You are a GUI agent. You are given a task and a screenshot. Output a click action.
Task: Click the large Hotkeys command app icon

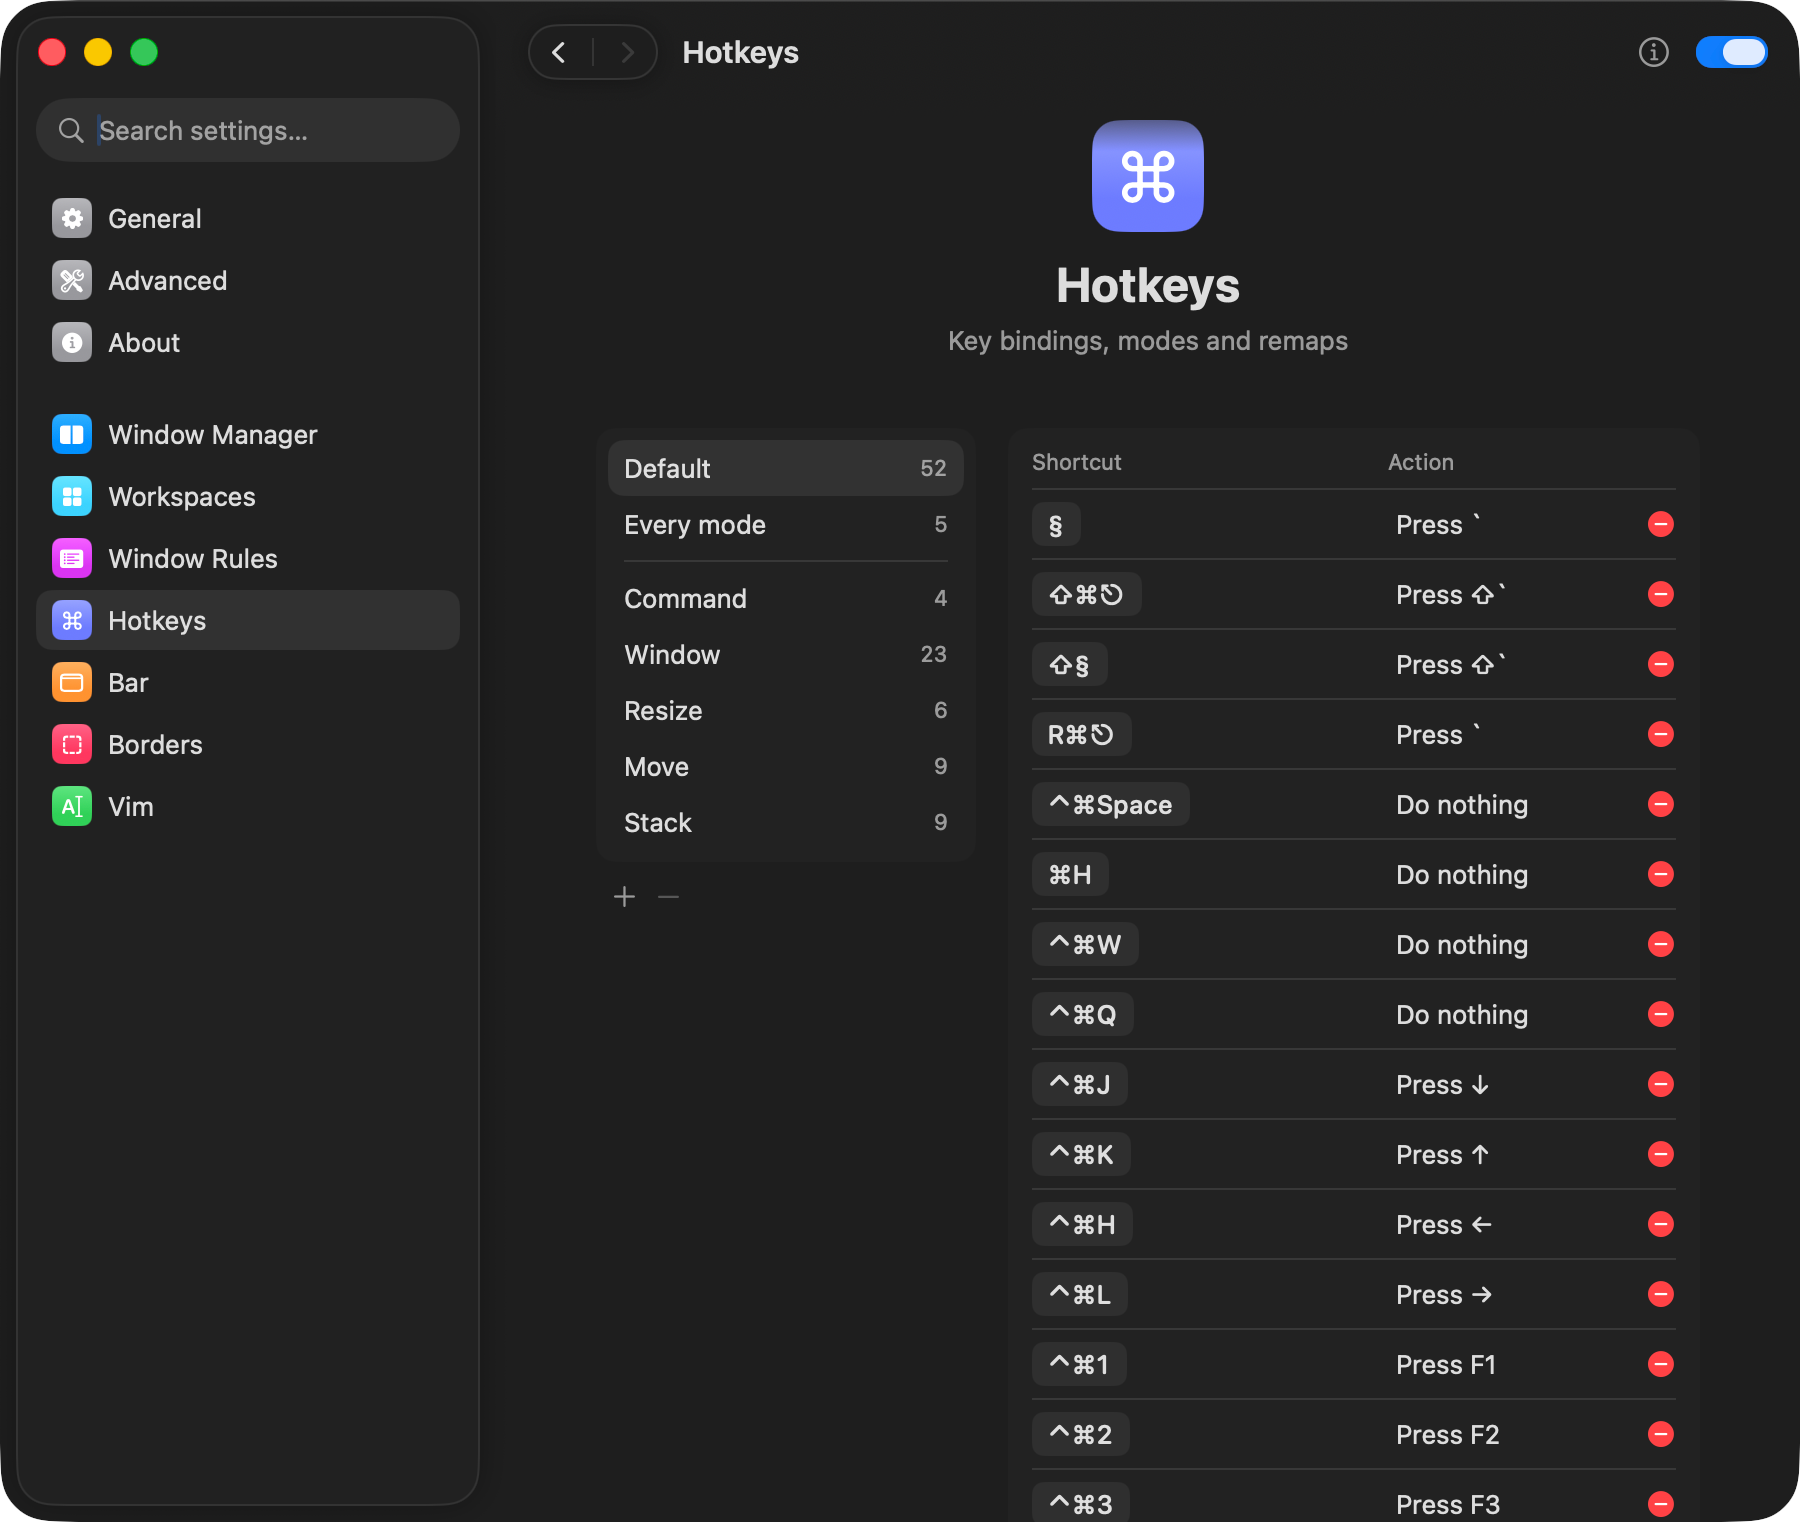pyautogui.click(x=1148, y=176)
